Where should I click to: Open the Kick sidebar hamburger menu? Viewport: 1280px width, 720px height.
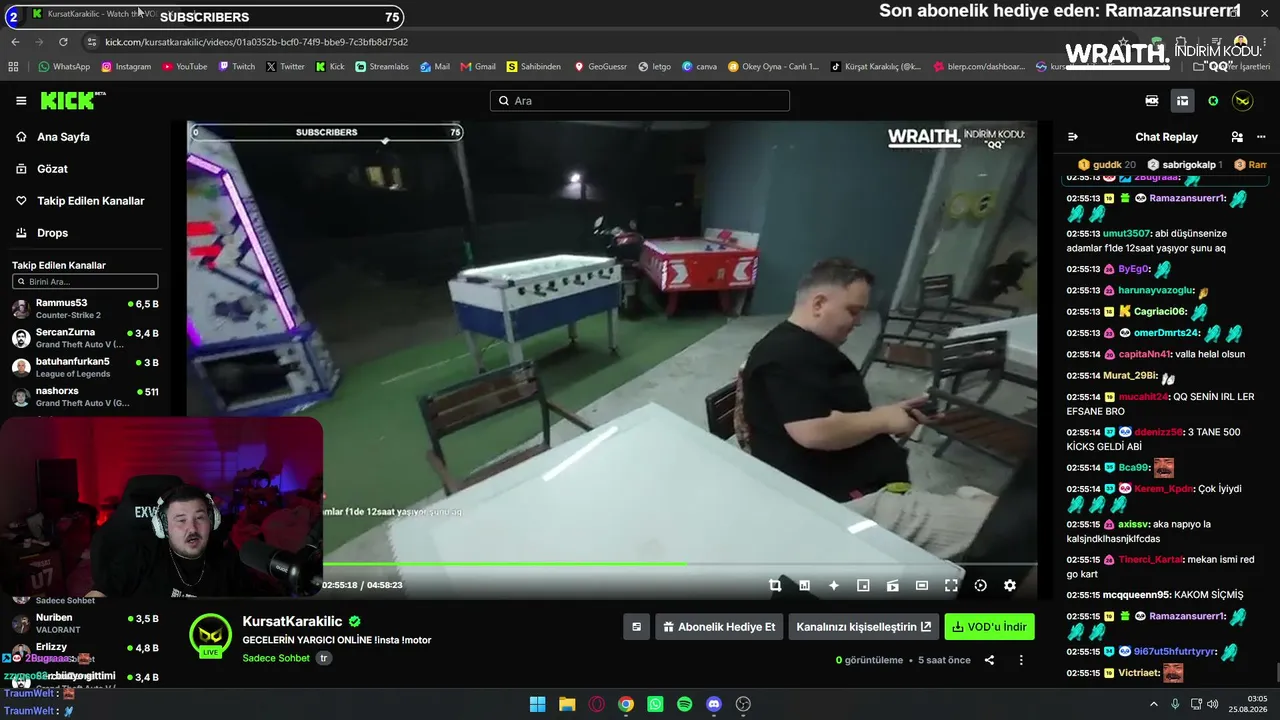pos(21,100)
